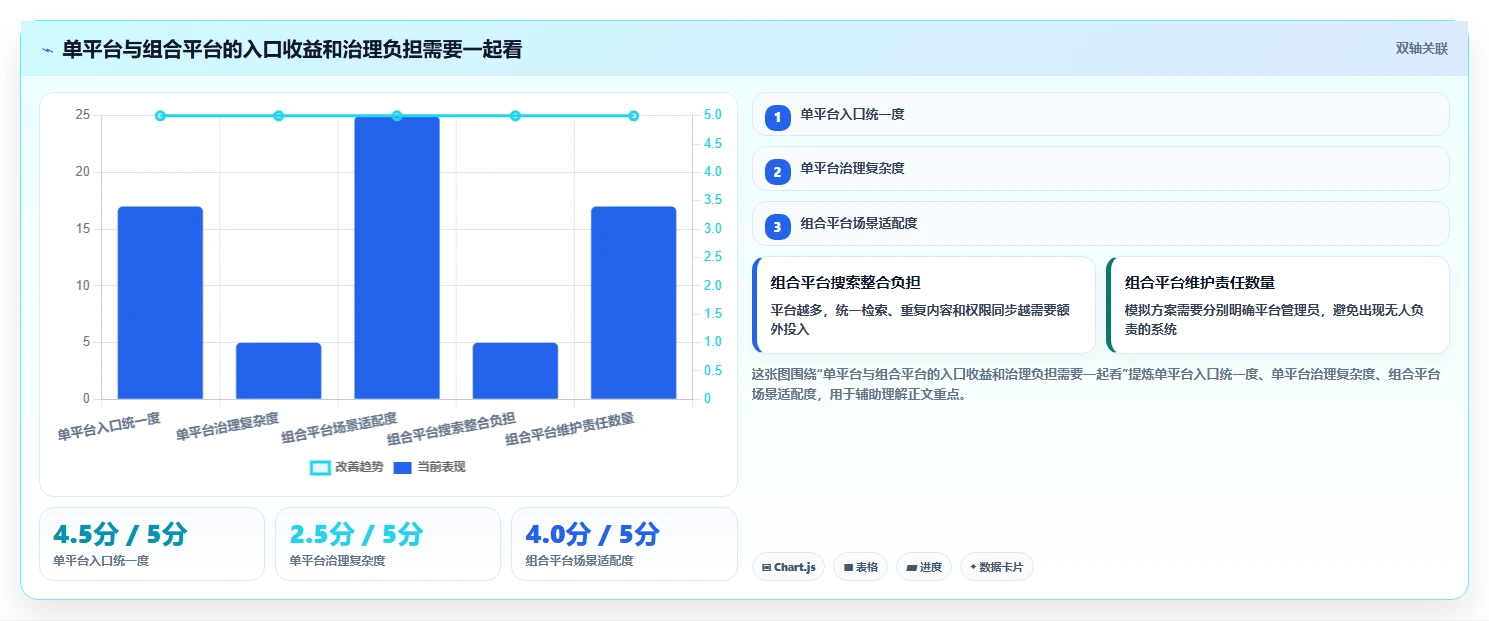
Task: Toggle the 当前表现 legend entry
Action: coord(429,467)
